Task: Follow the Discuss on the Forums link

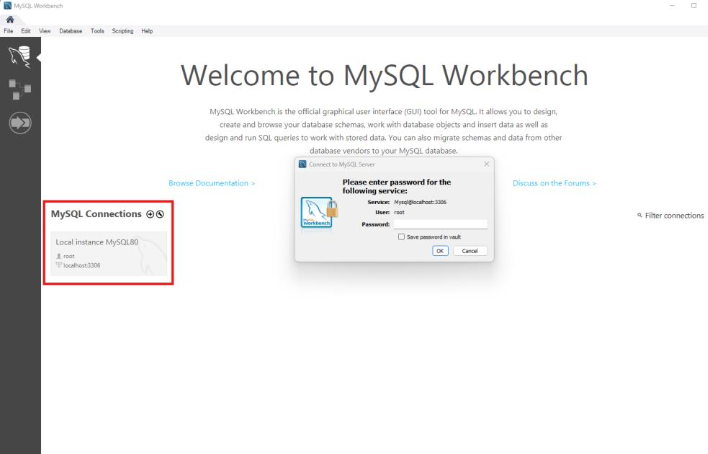Action: click(x=554, y=183)
